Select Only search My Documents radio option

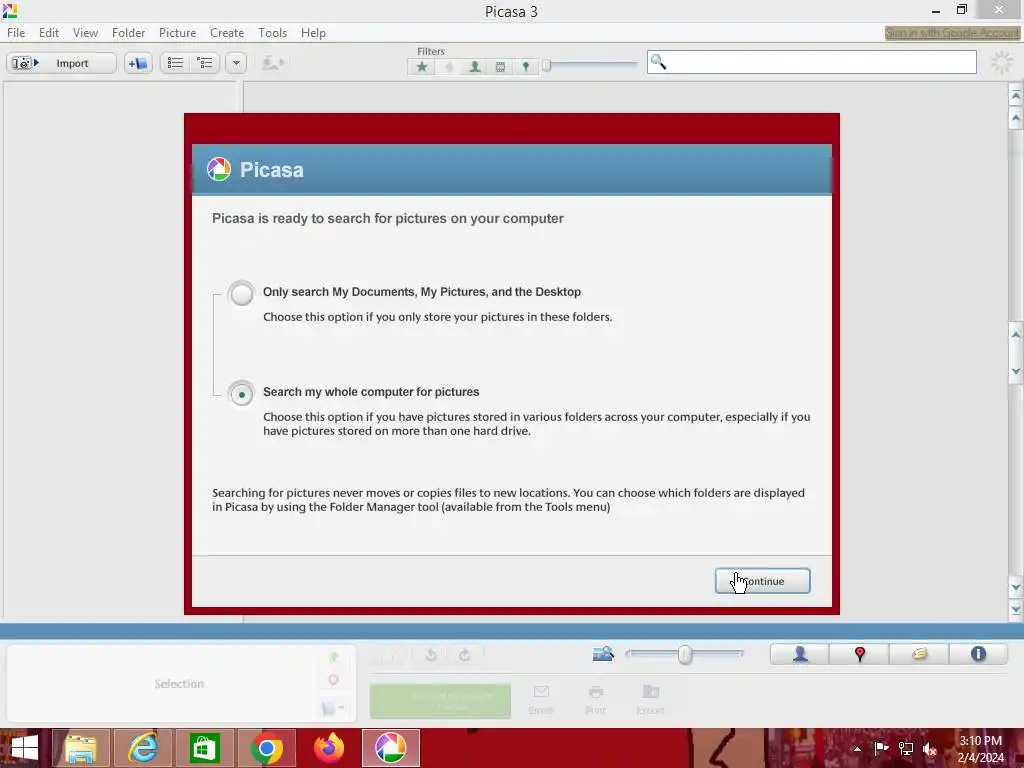[242, 293]
